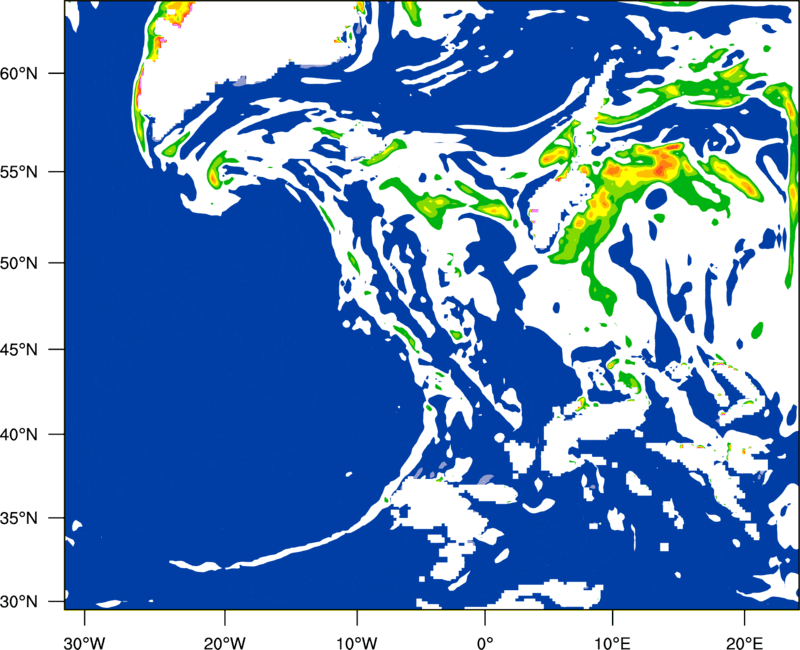The image size is (800, 650).
Task: Click the 10°E longitude label
Action: (612, 643)
